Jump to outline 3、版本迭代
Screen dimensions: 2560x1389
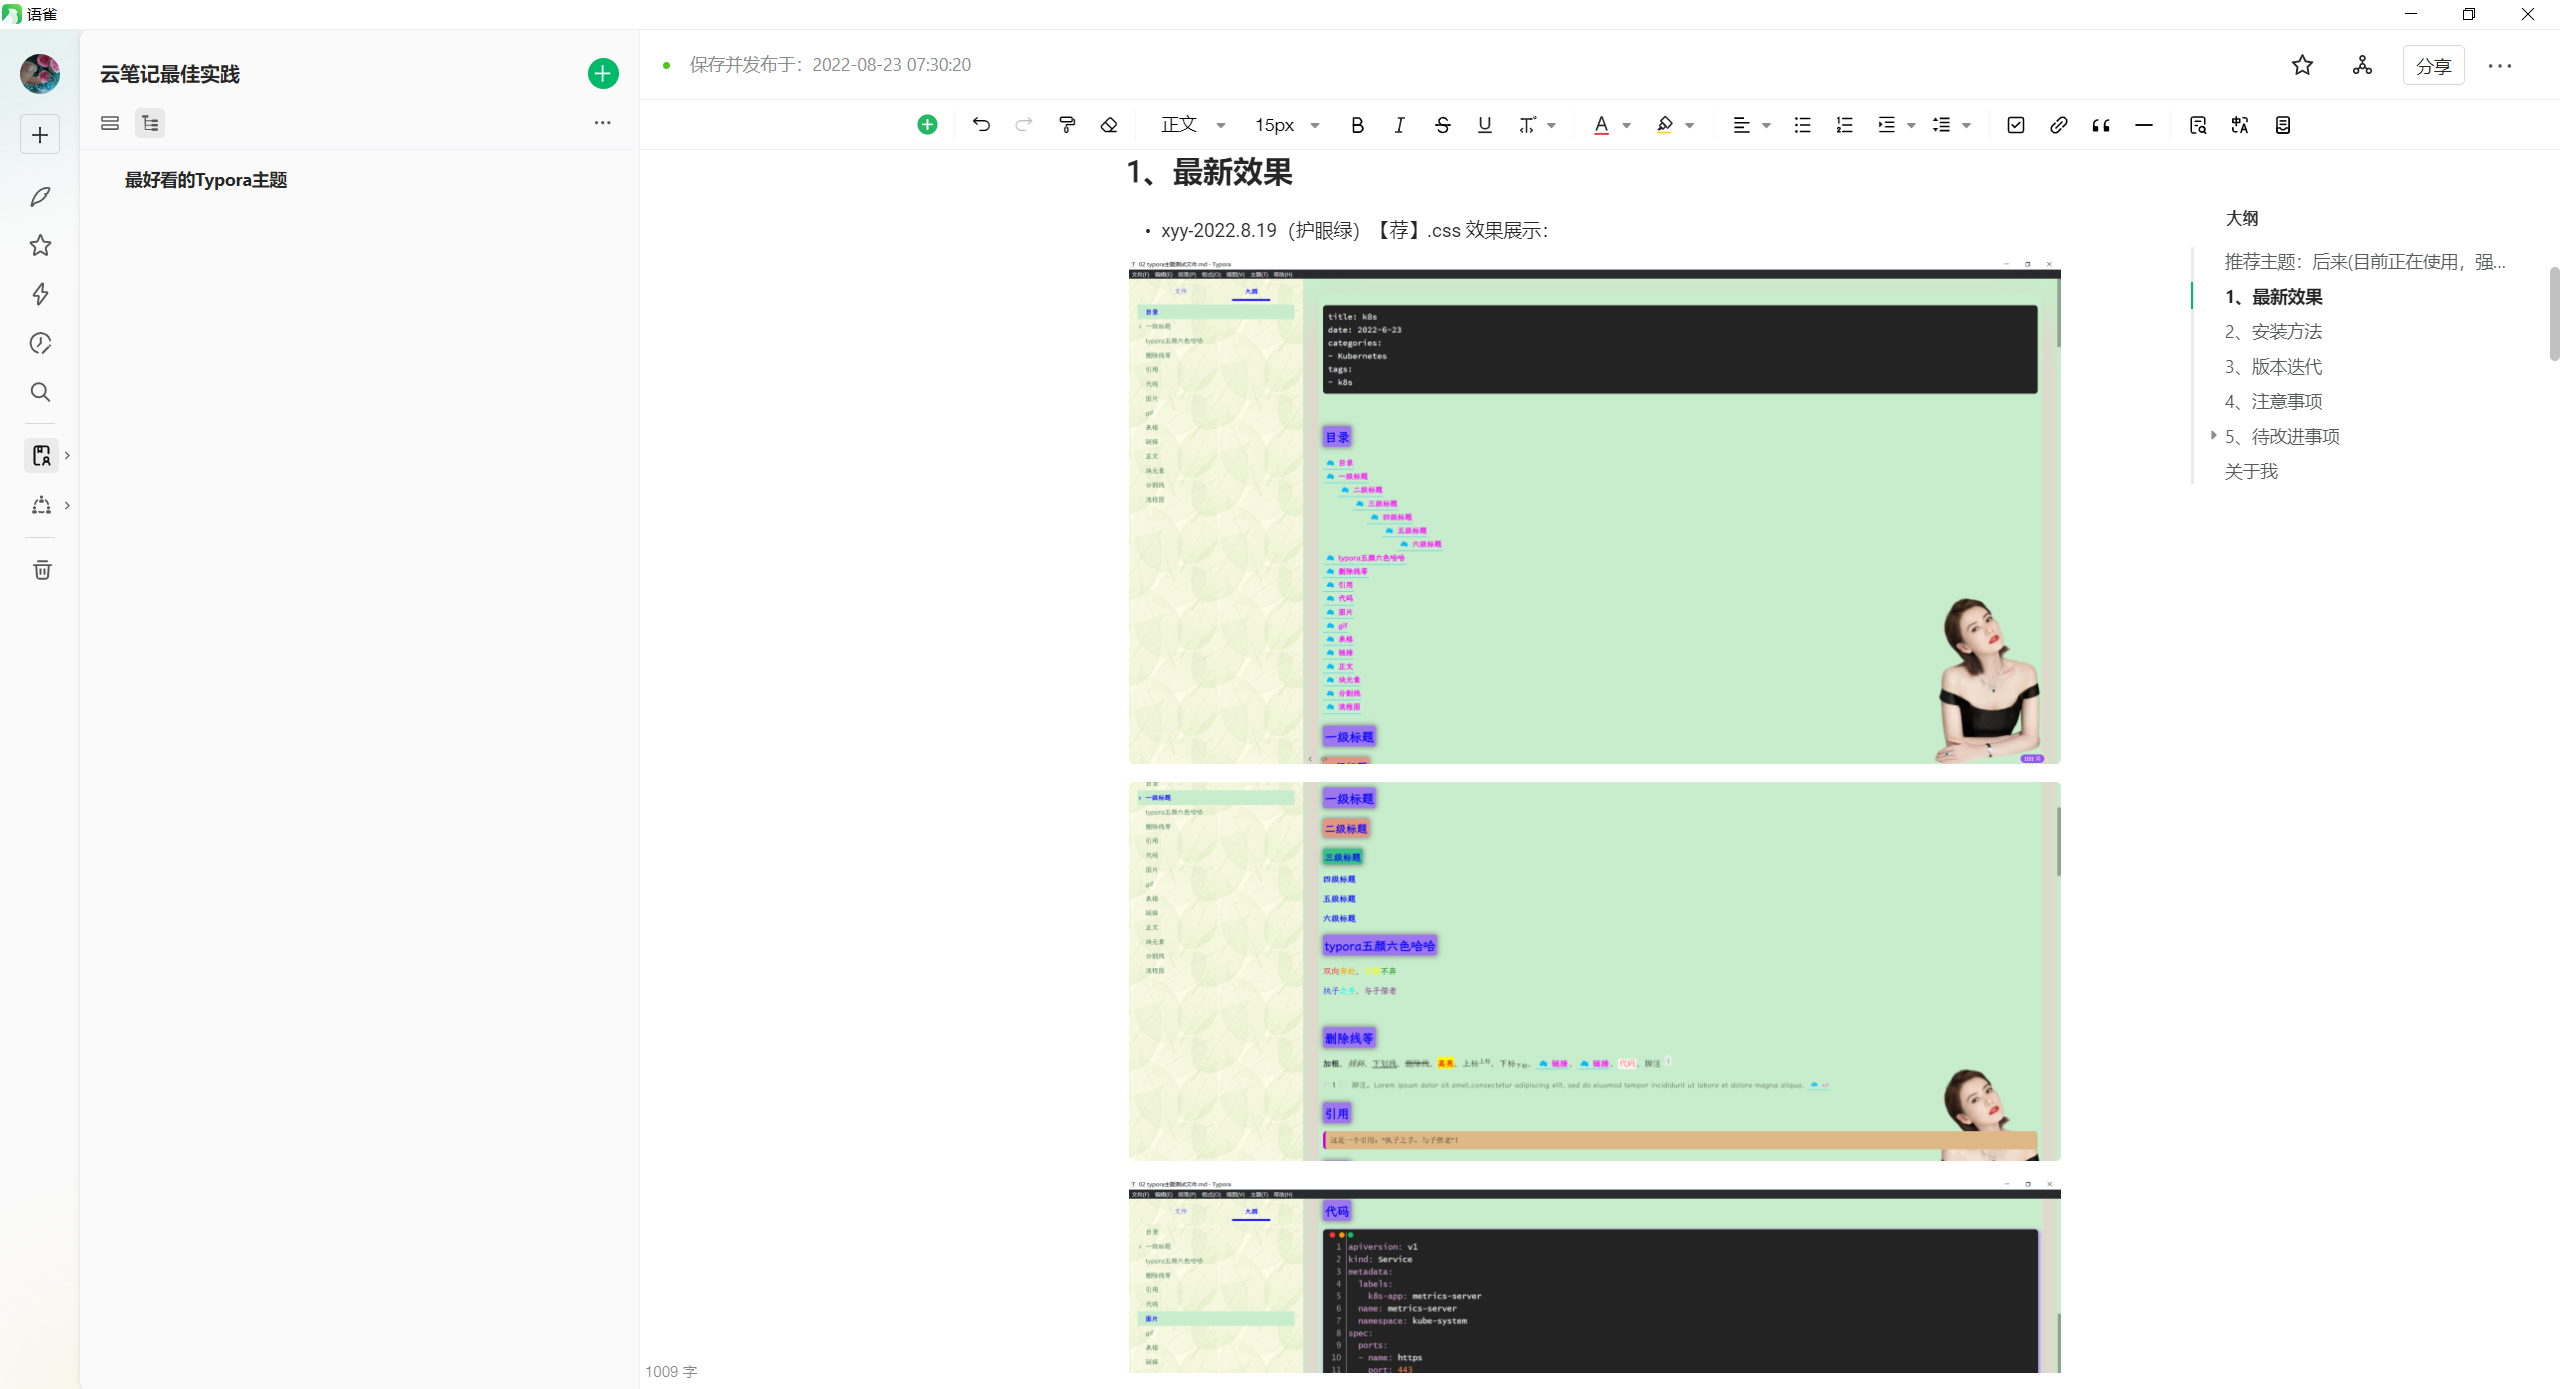click(x=2273, y=367)
